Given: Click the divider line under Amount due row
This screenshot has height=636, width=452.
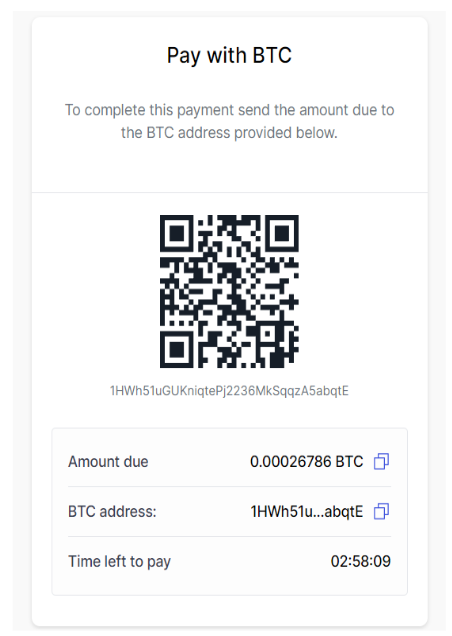Looking at the screenshot, I should coord(230,486).
